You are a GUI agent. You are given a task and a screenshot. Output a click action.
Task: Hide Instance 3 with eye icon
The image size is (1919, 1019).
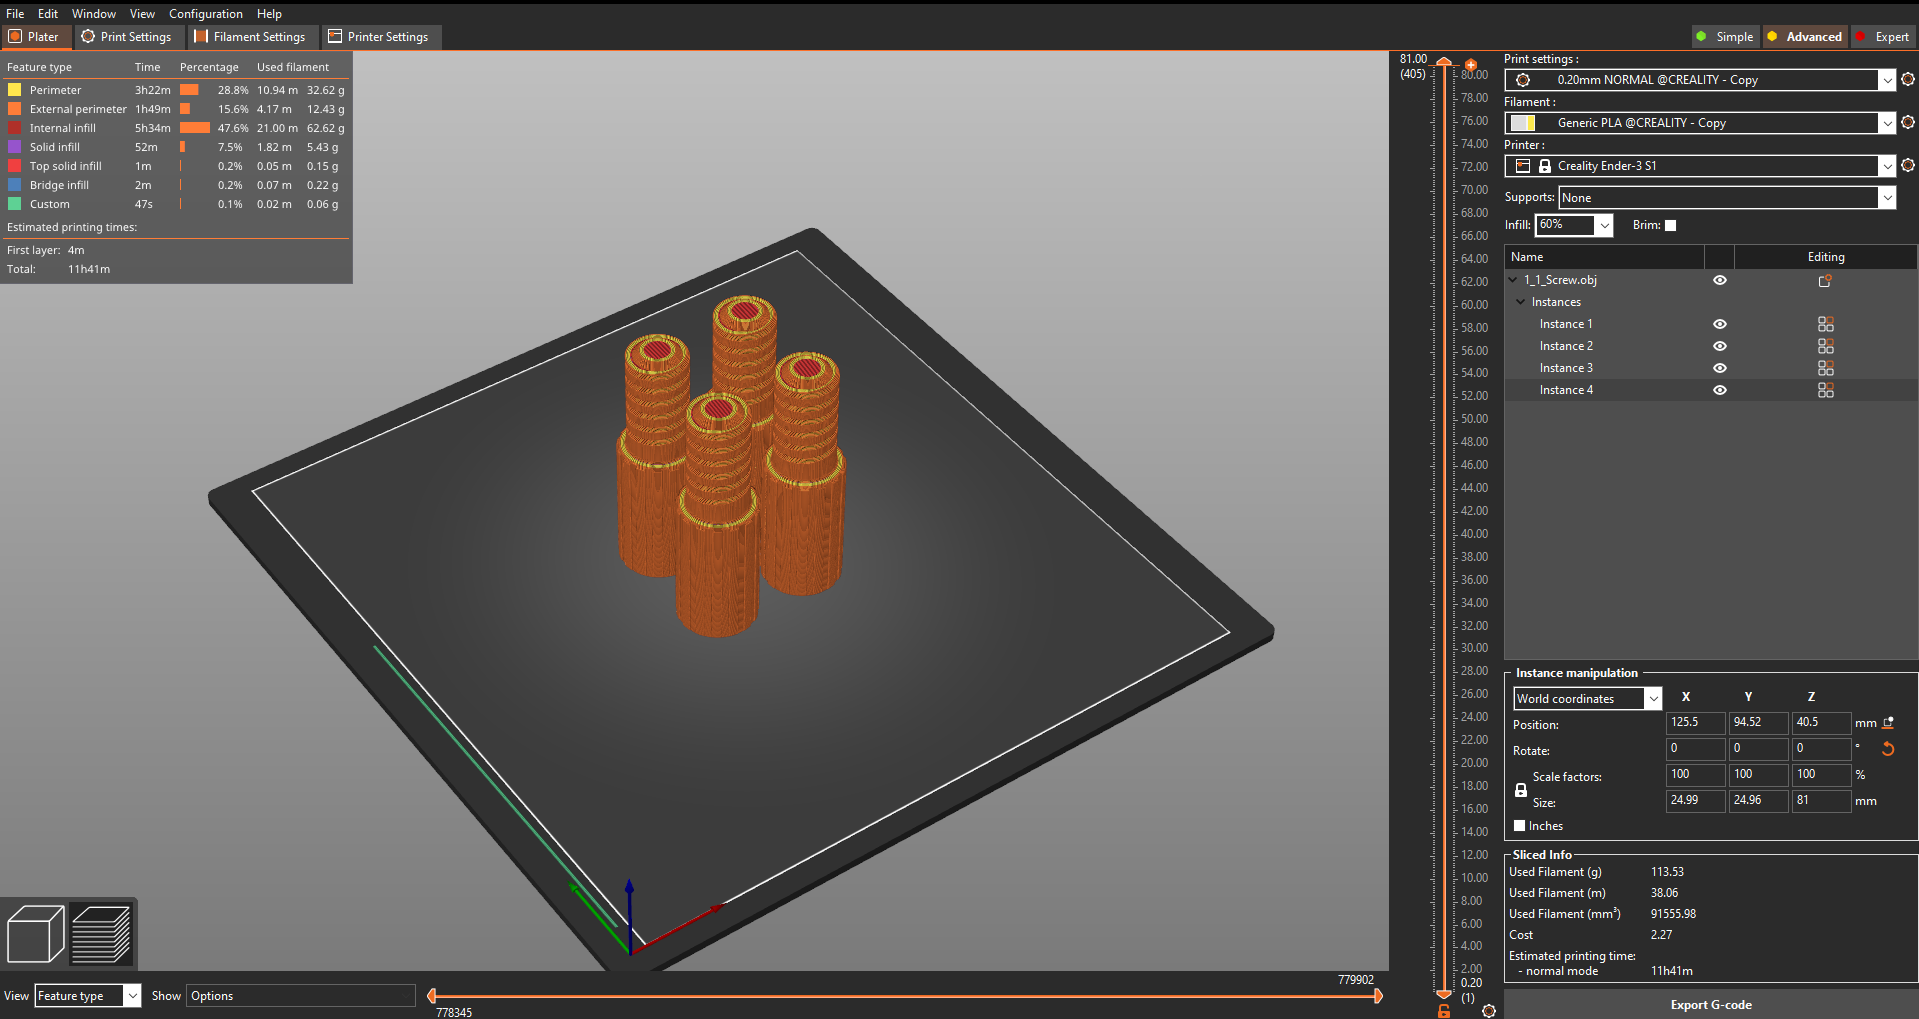1720,368
